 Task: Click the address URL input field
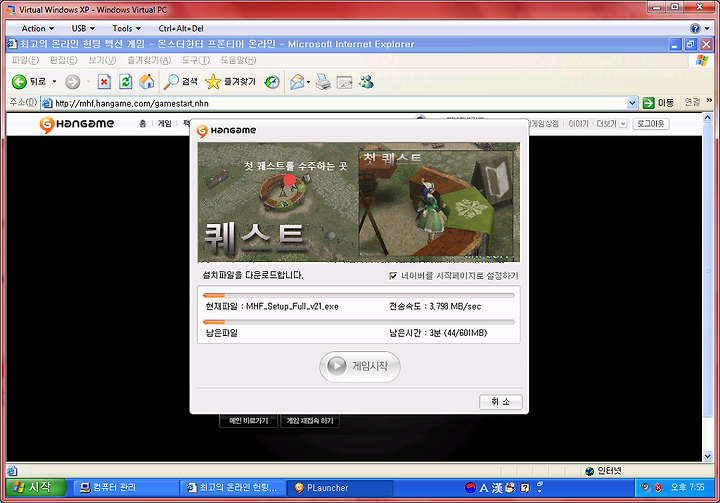(x=340, y=103)
